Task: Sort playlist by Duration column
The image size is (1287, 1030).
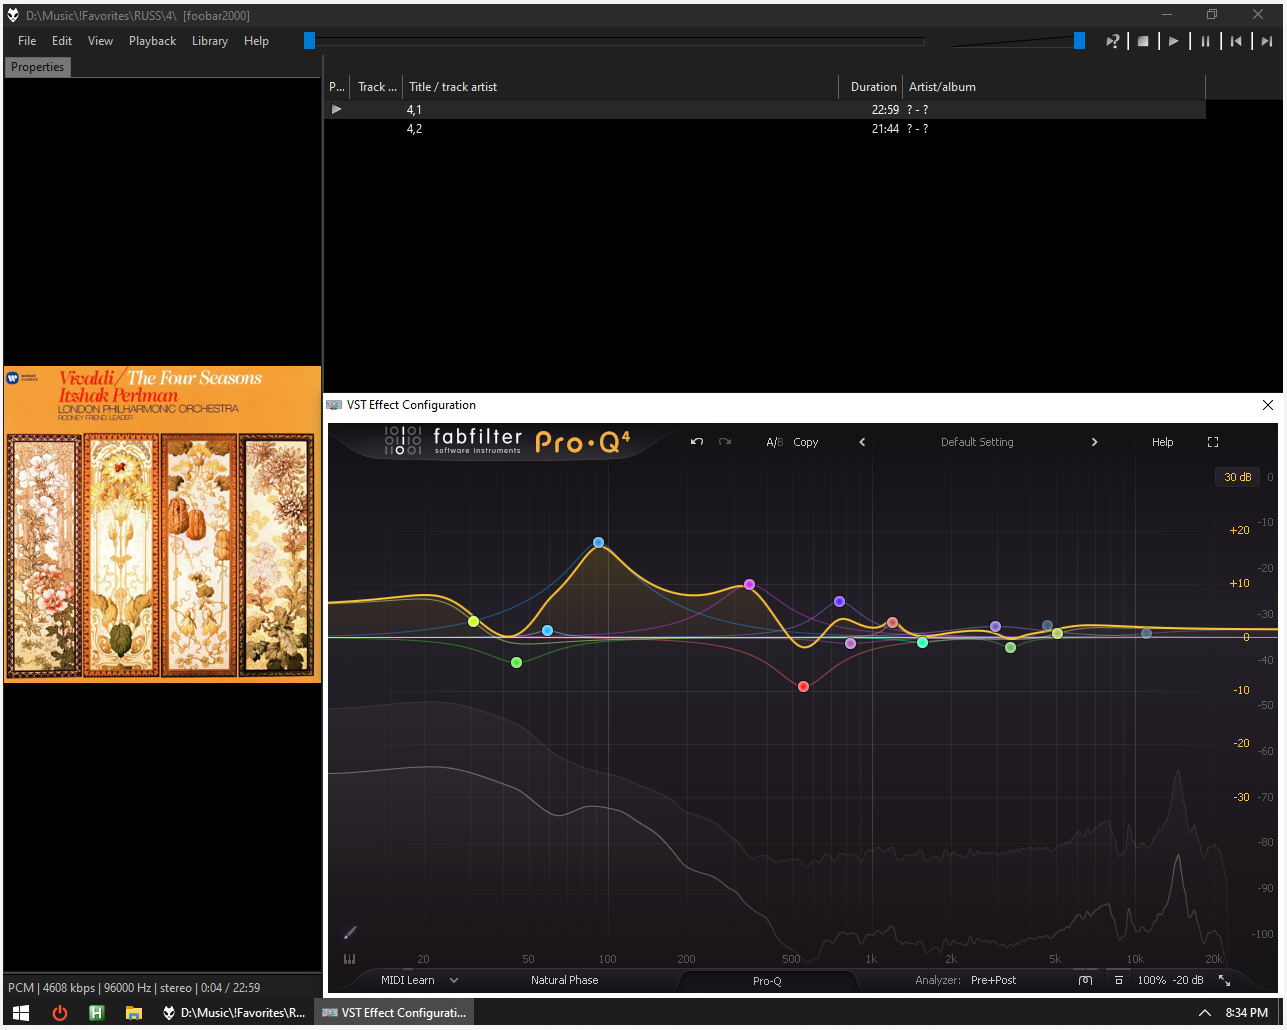Action: tap(871, 87)
